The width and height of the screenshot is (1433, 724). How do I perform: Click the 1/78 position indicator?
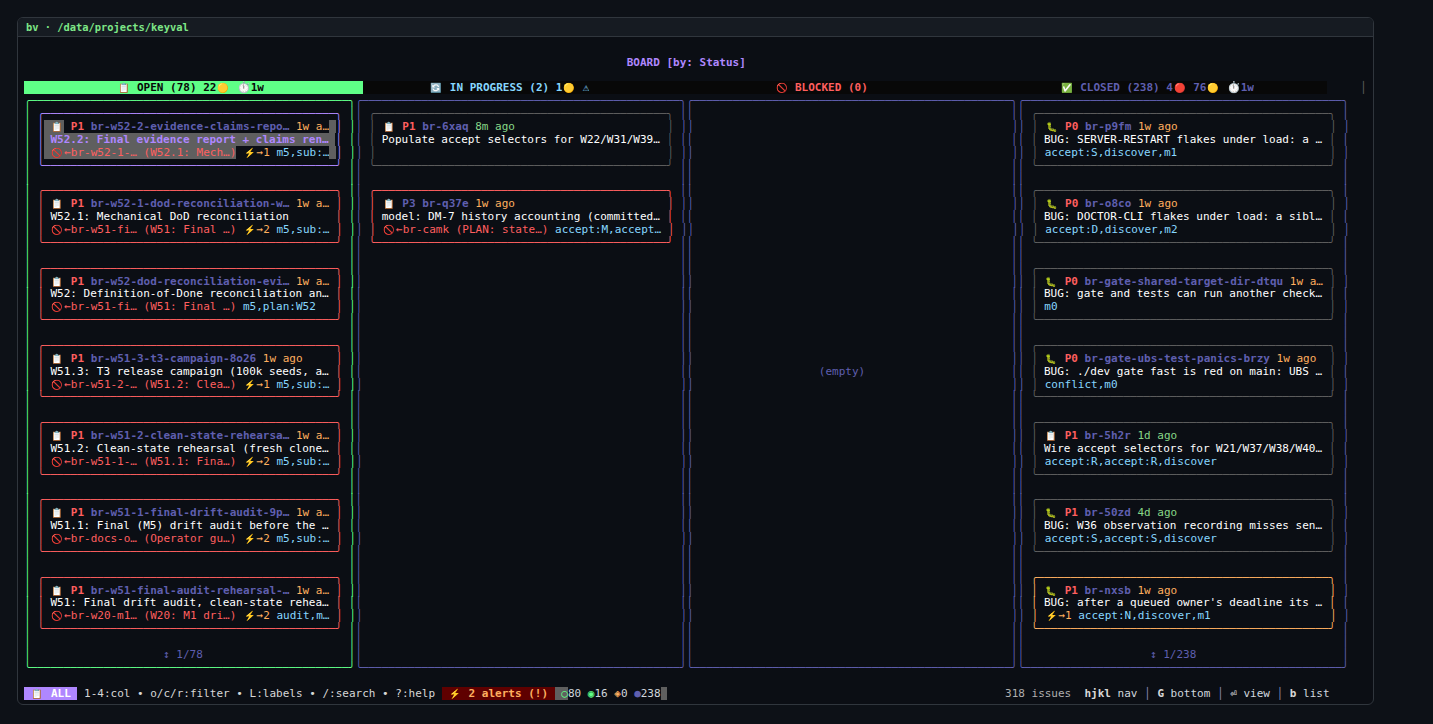pyautogui.click(x=183, y=655)
